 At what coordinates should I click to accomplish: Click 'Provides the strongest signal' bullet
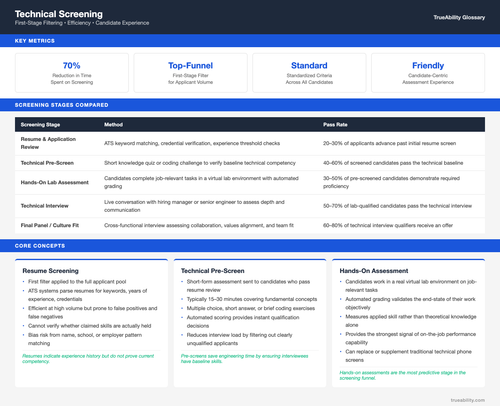pyautogui.click(x=411, y=338)
